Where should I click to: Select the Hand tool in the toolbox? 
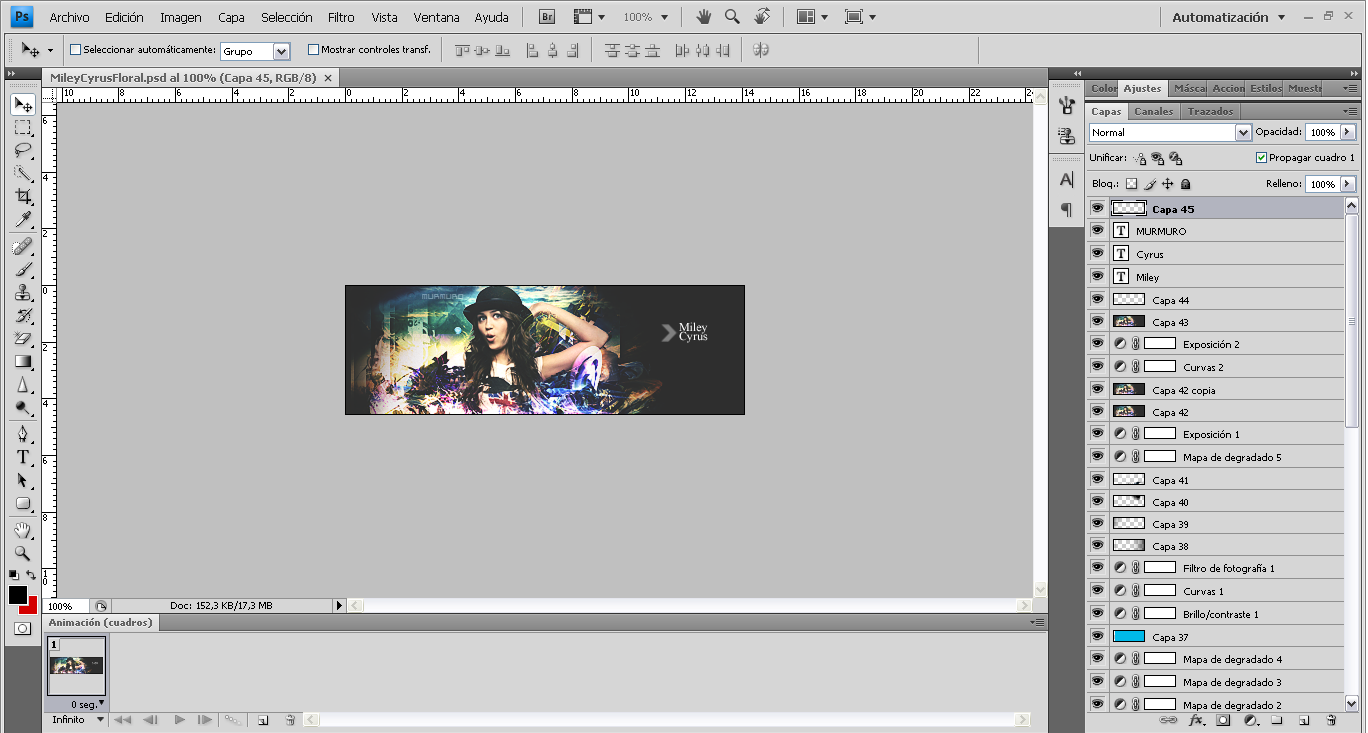tap(23, 530)
